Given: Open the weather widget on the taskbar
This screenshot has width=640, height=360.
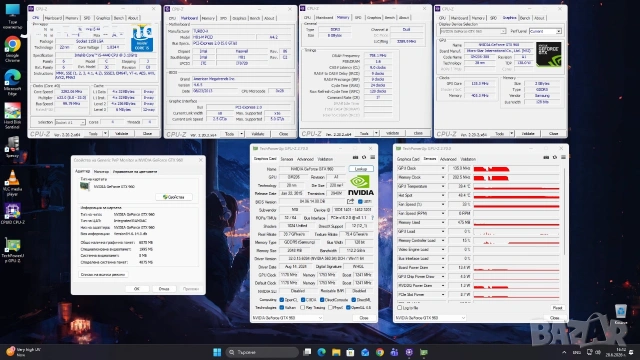Looking at the screenshot, I should click(x=24, y=351).
